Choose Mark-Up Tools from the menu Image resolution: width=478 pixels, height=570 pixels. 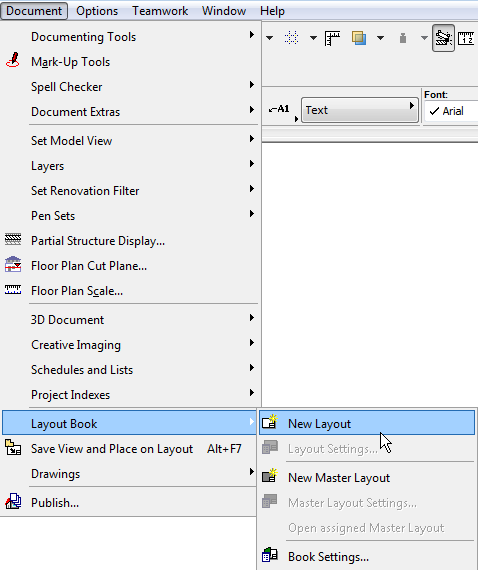click(130, 62)
